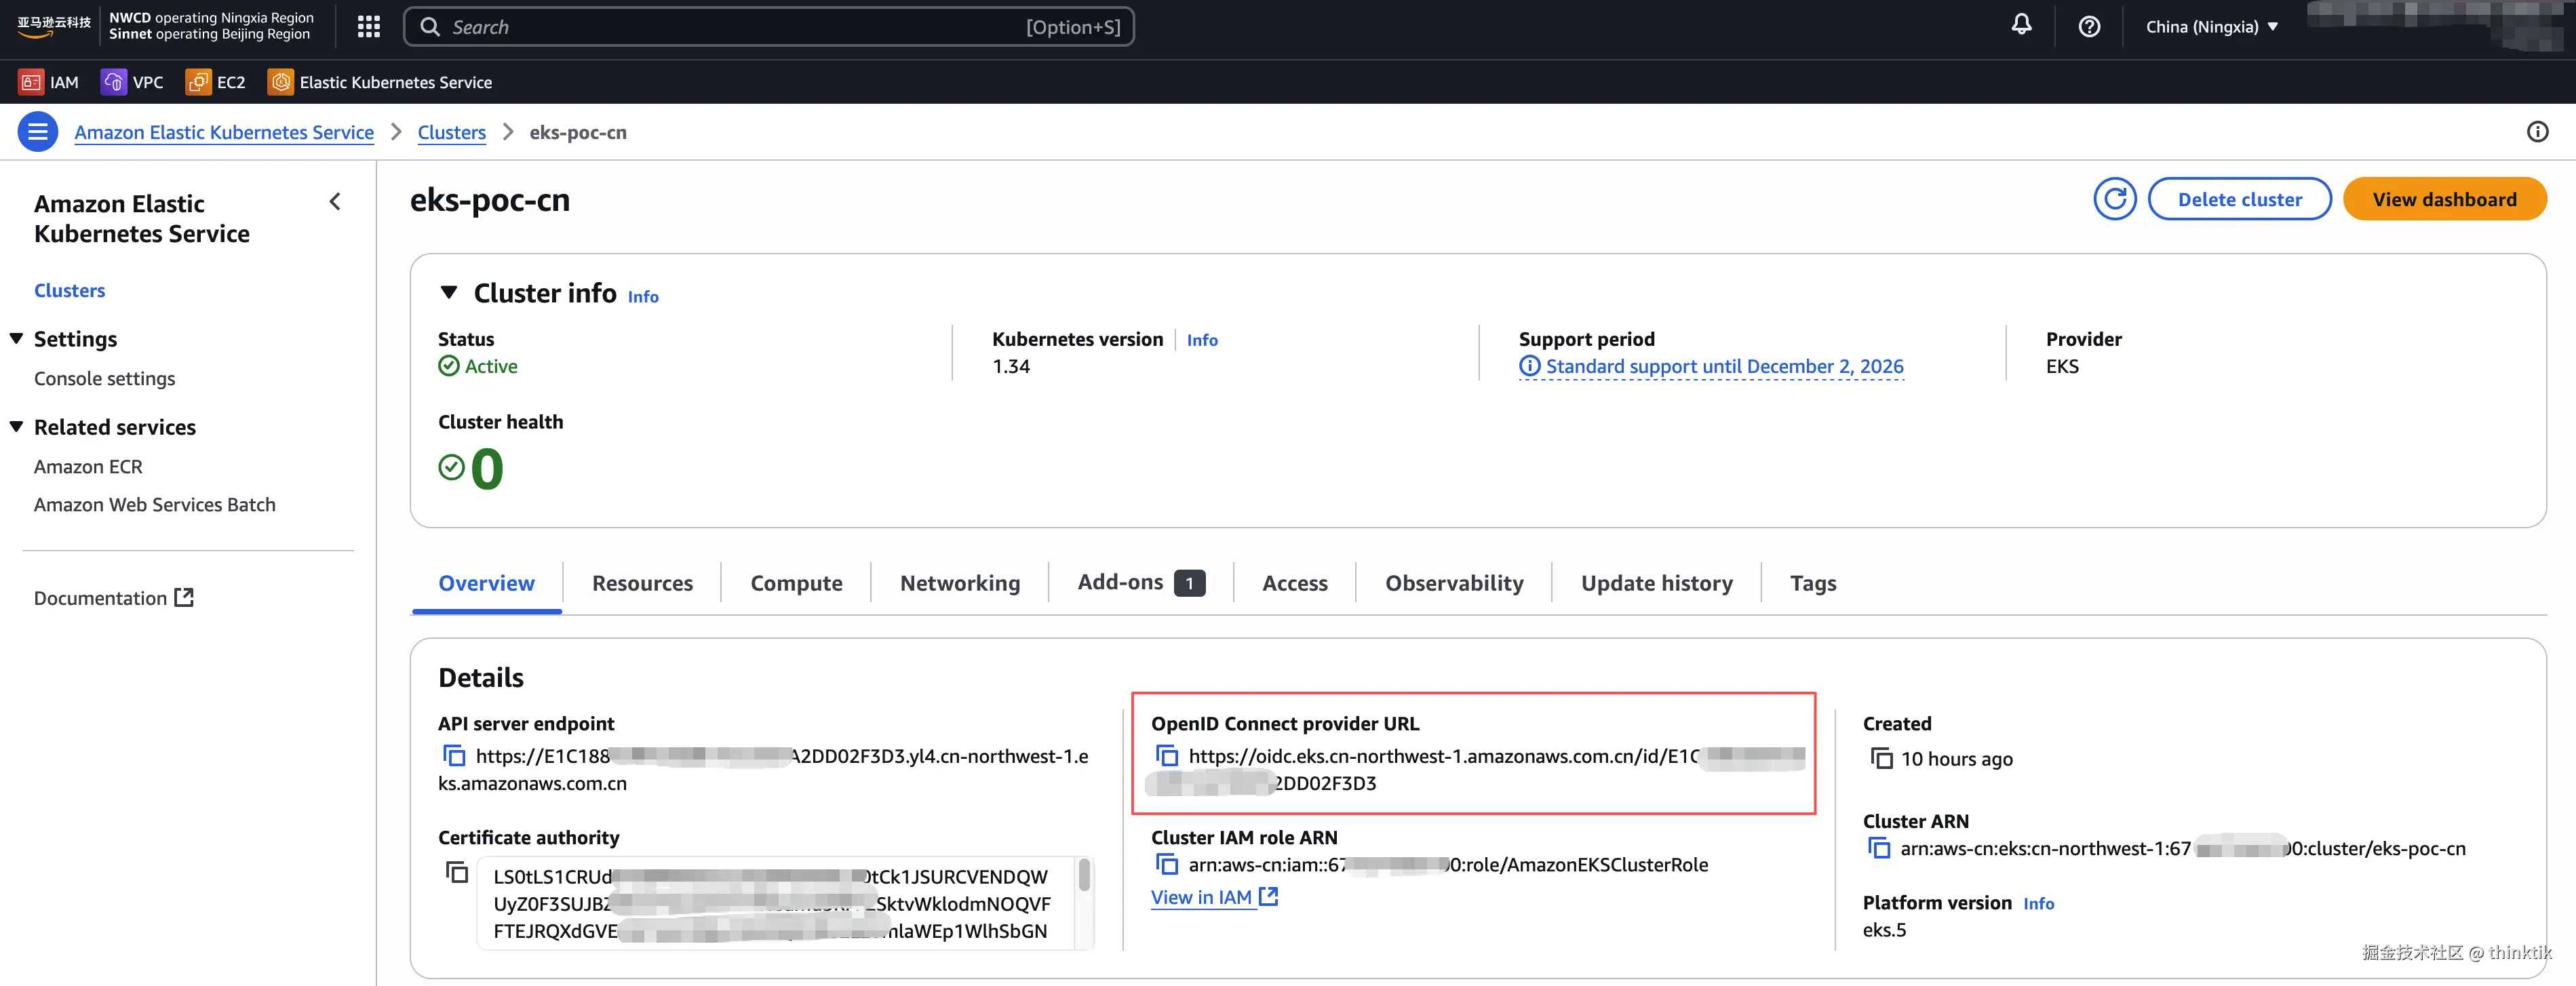Open Amazon ECR in the sidebar
This screenshot has width=2576, height=986.
coord(88,466)
